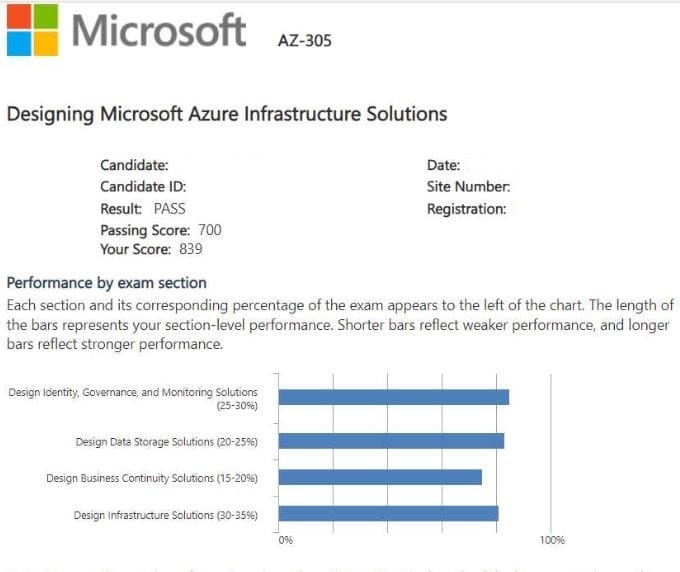This screenshot has height=572, width=680.
Task: Click the Candidate ID label
Action: coord(143,186)
